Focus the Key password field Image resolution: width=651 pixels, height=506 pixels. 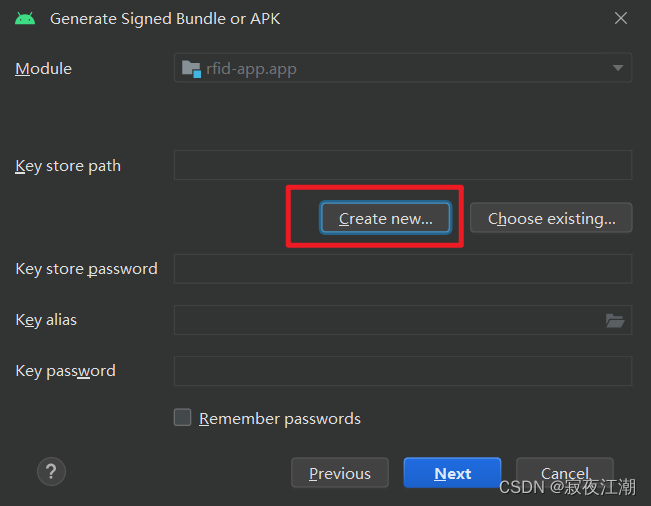tap(402, 371)
